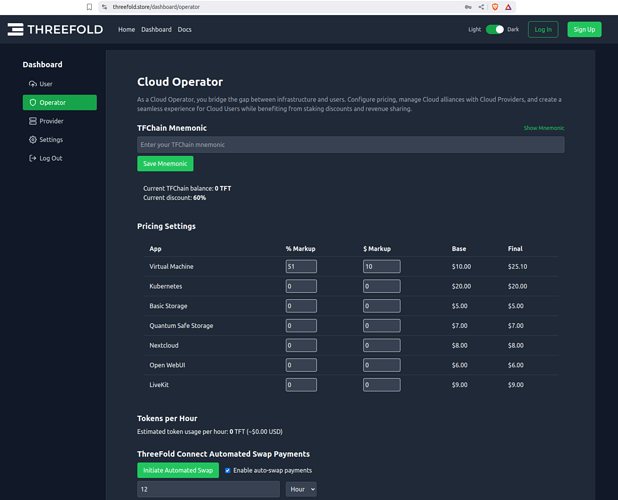
Task: Focus the TFChain mnemonic input field
Action: (x=350, y=145)
